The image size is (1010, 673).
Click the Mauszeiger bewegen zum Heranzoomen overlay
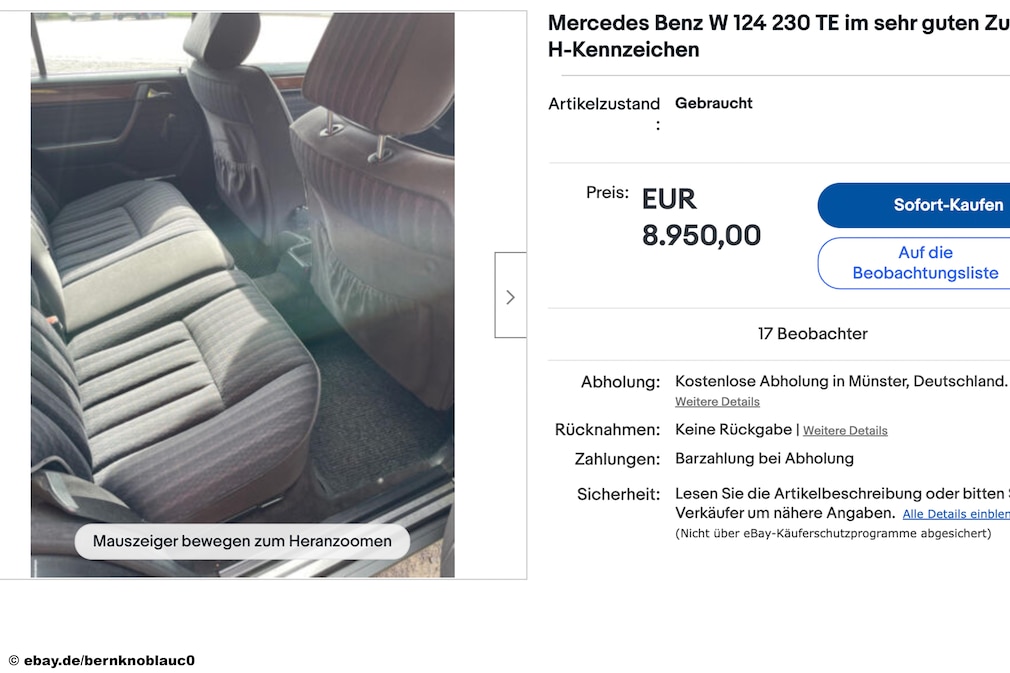242,541
